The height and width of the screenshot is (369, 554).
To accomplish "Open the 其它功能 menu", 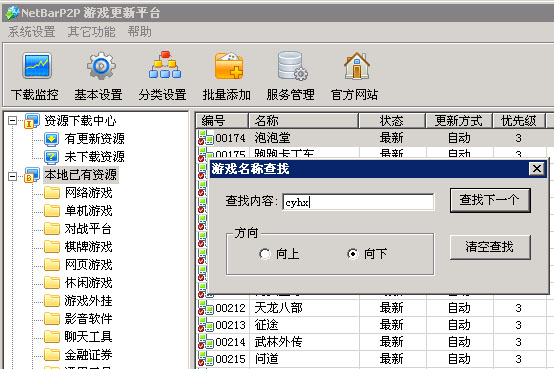I will coord(92,32).
